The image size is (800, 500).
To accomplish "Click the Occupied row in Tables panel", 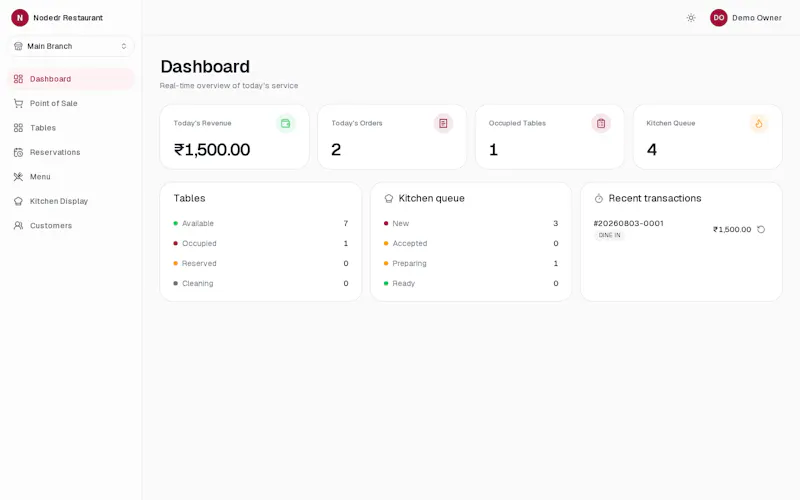I will point(261,243).
